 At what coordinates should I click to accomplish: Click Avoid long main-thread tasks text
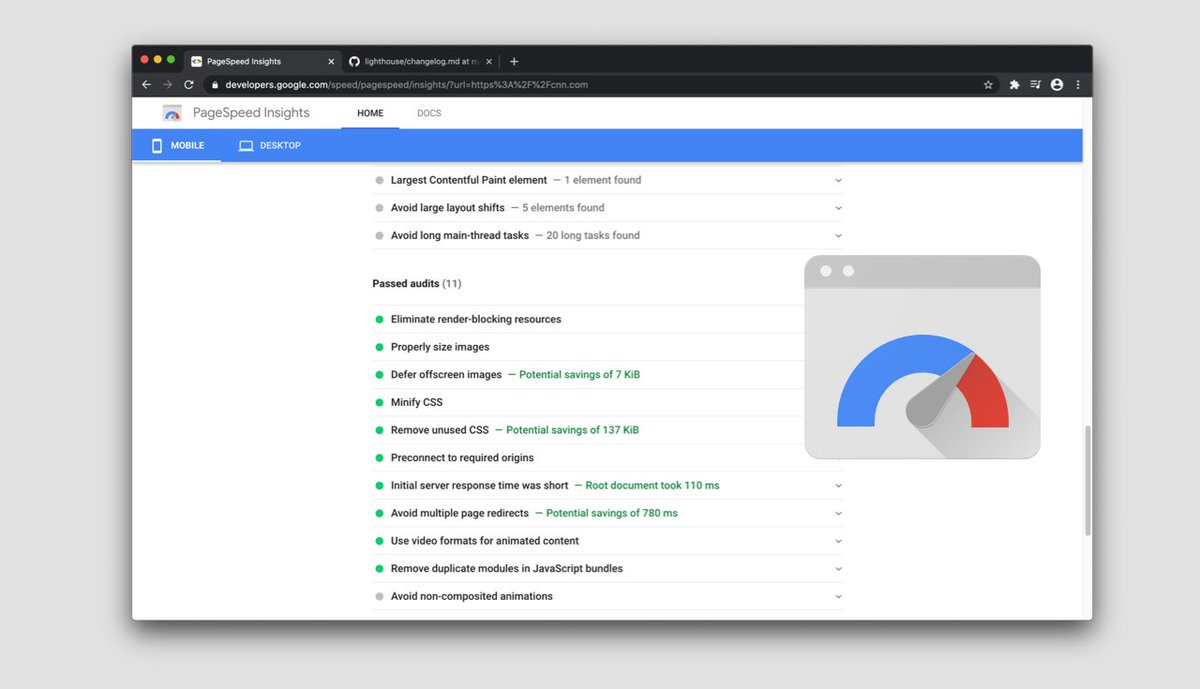460,236
